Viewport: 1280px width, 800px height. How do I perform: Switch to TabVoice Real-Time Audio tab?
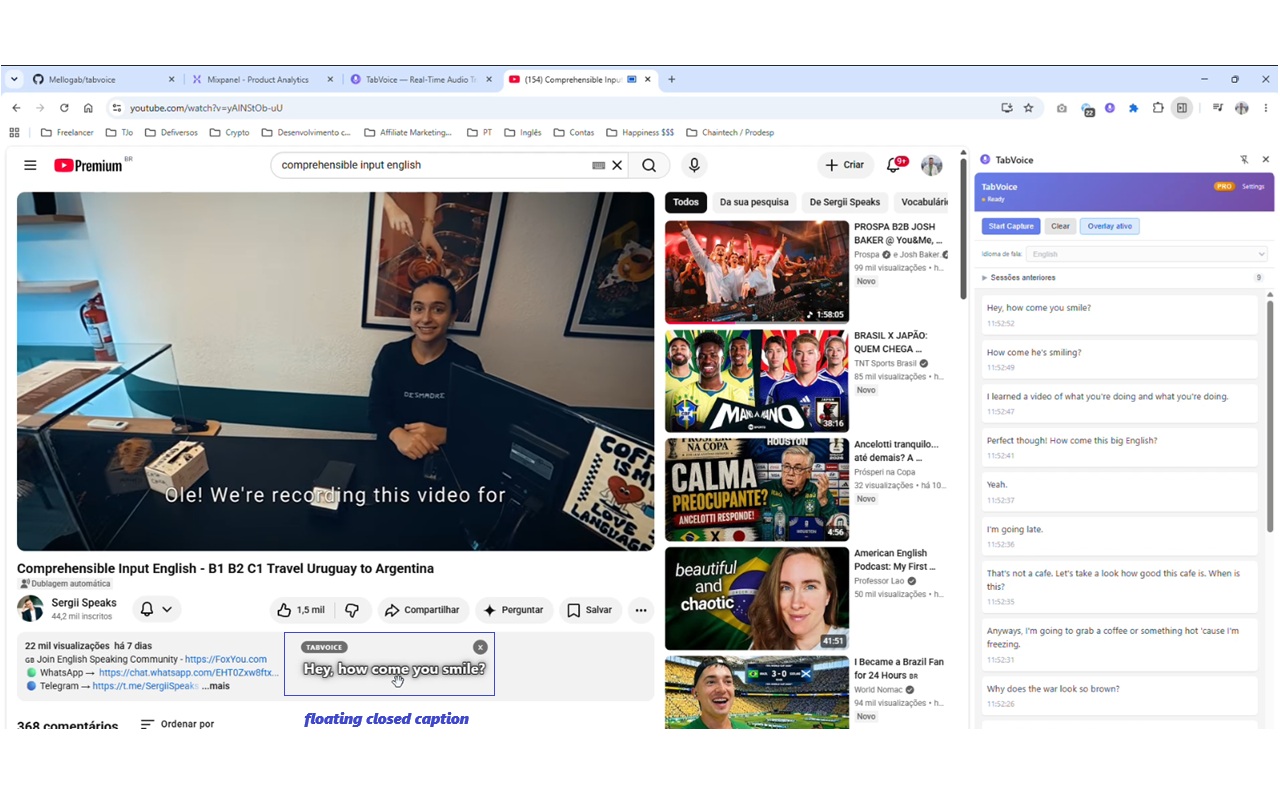tap(420, 79)
